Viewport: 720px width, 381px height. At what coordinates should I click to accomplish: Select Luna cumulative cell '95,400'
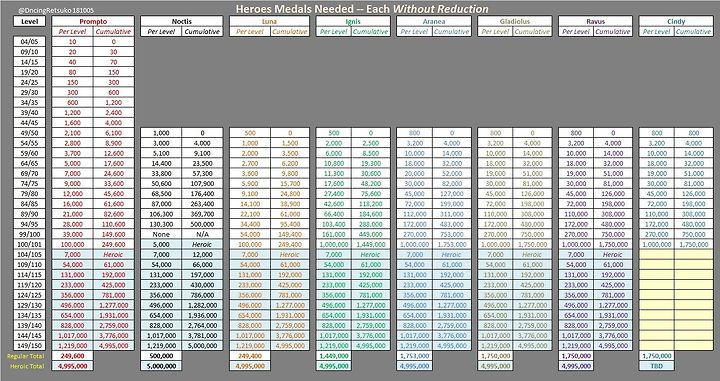tap(290, 224)
